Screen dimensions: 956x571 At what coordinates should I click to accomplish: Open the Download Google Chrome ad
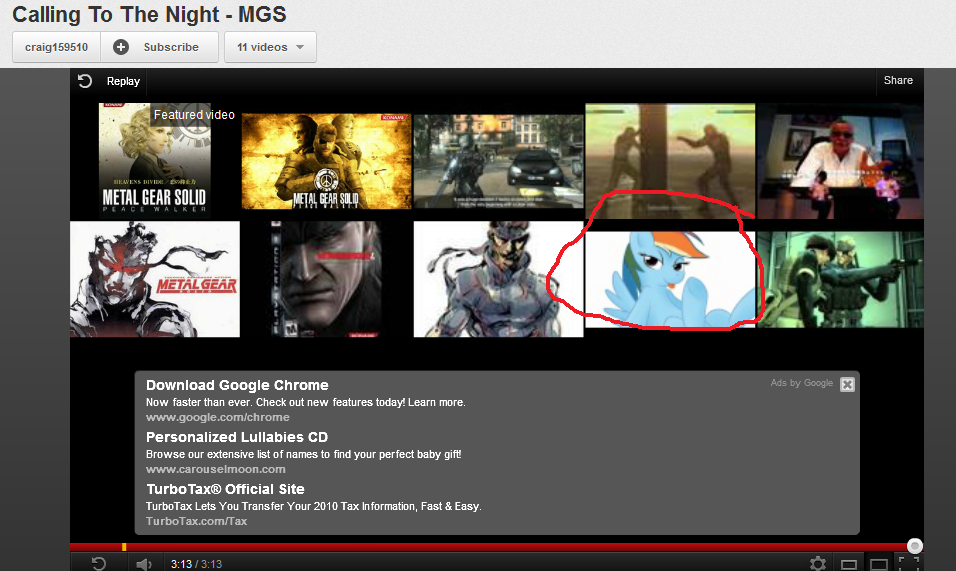pyautogui.click(x=237, y=385)
